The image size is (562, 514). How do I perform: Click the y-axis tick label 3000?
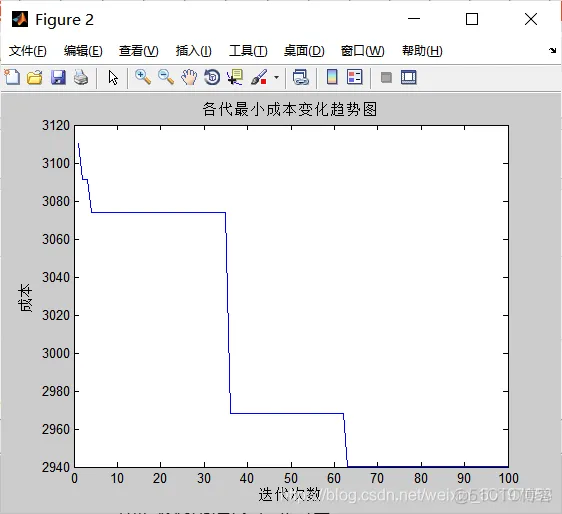[x=56, y=353]
